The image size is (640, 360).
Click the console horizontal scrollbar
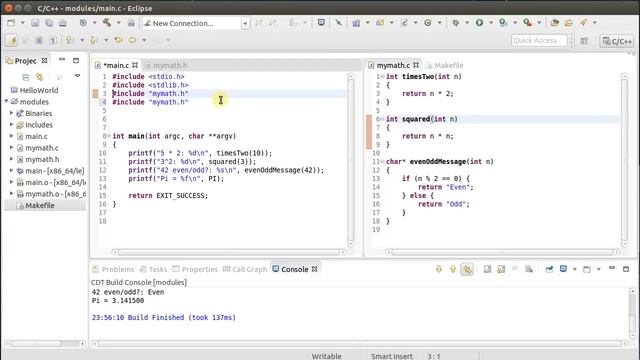[x=359, y=344]
